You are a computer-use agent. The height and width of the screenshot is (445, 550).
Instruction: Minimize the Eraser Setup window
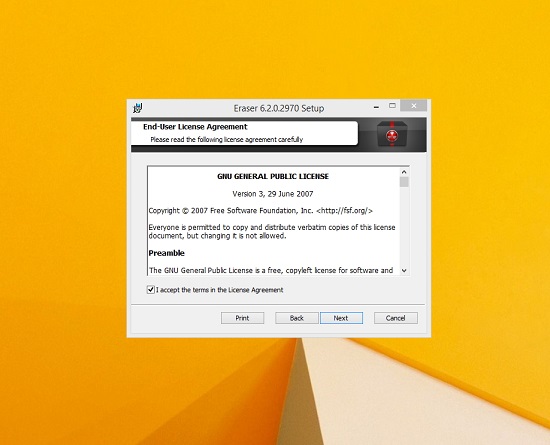[x=376, y=107]
